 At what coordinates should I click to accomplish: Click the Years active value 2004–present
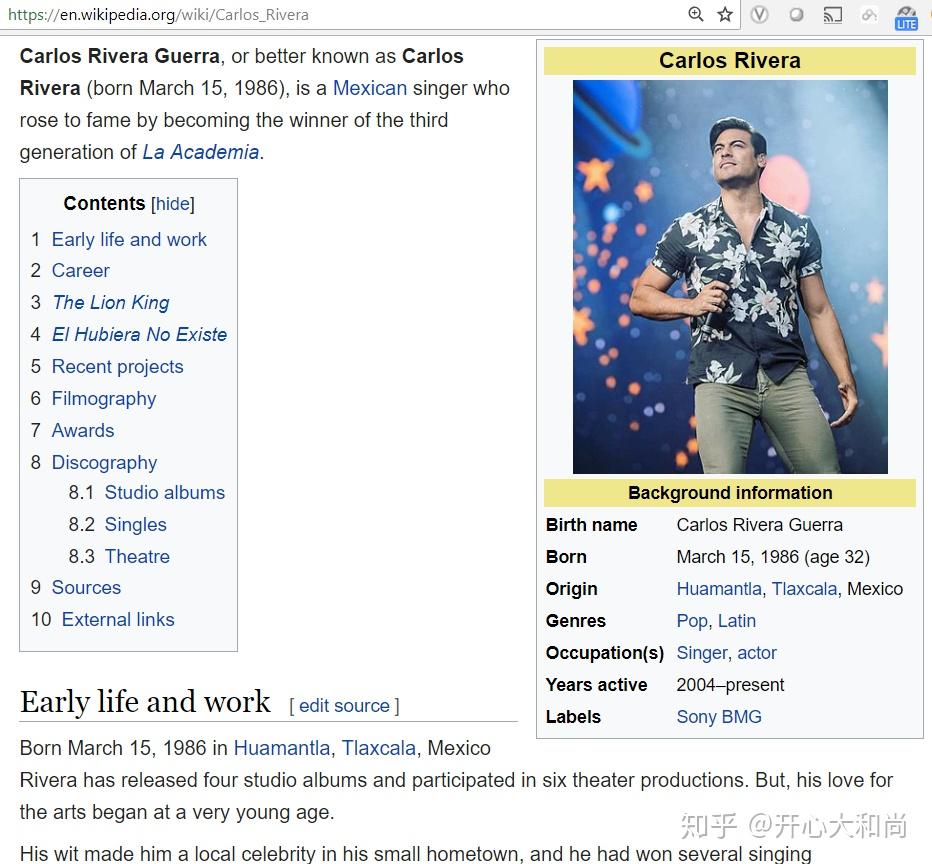coord(731,685)
